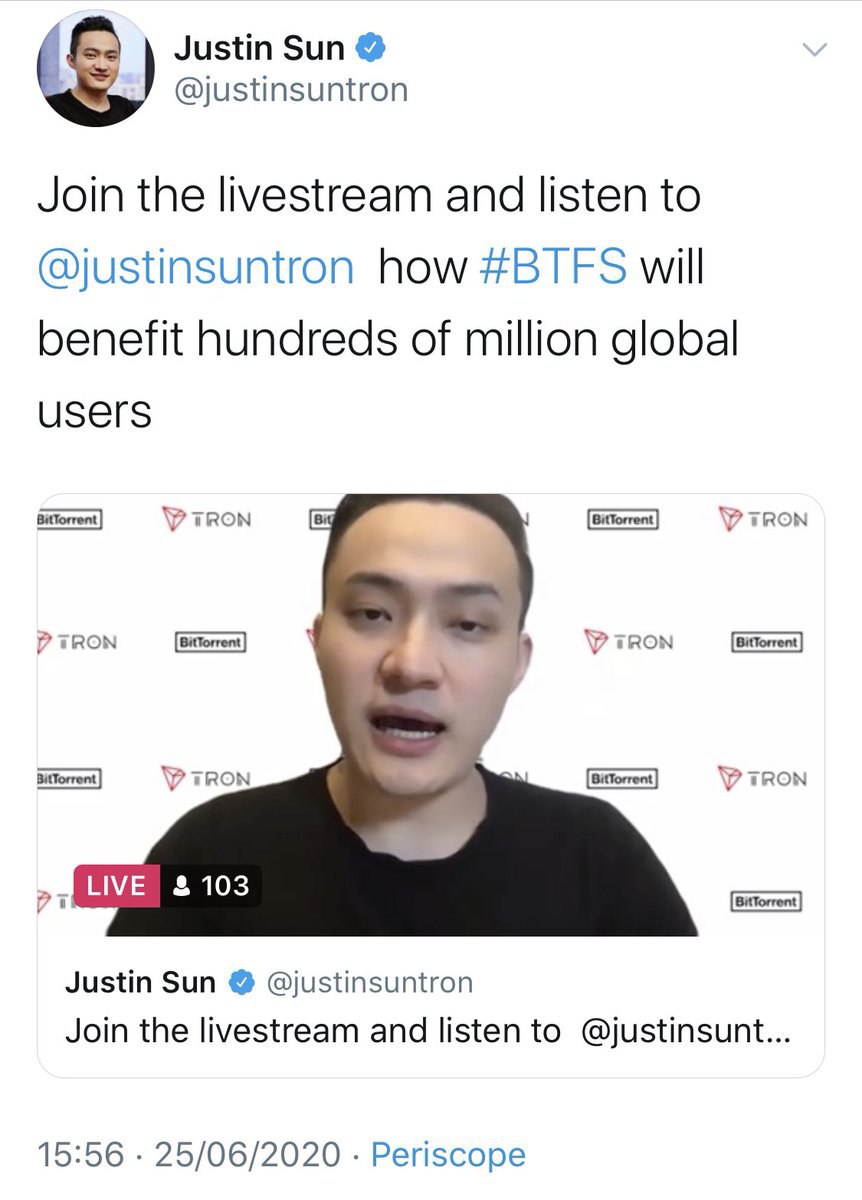Screen dimensions: 862x1200
Task: Open the Periscope source link
Action: [448, 1155]
